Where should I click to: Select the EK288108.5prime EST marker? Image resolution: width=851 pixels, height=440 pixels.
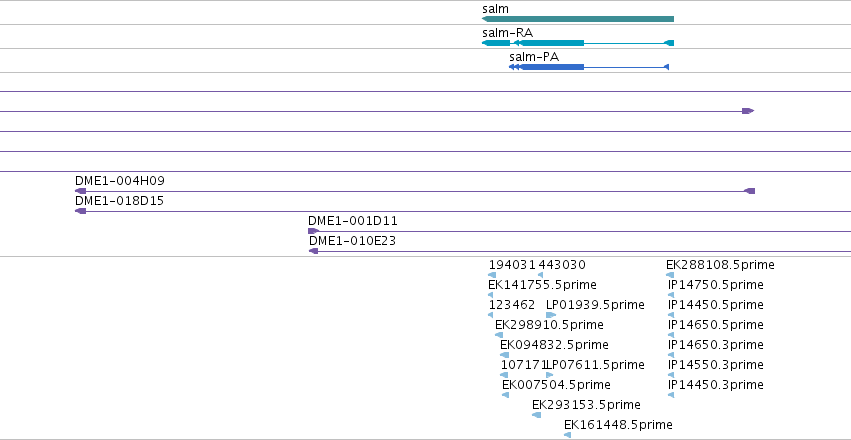click(x=670, y=275)
